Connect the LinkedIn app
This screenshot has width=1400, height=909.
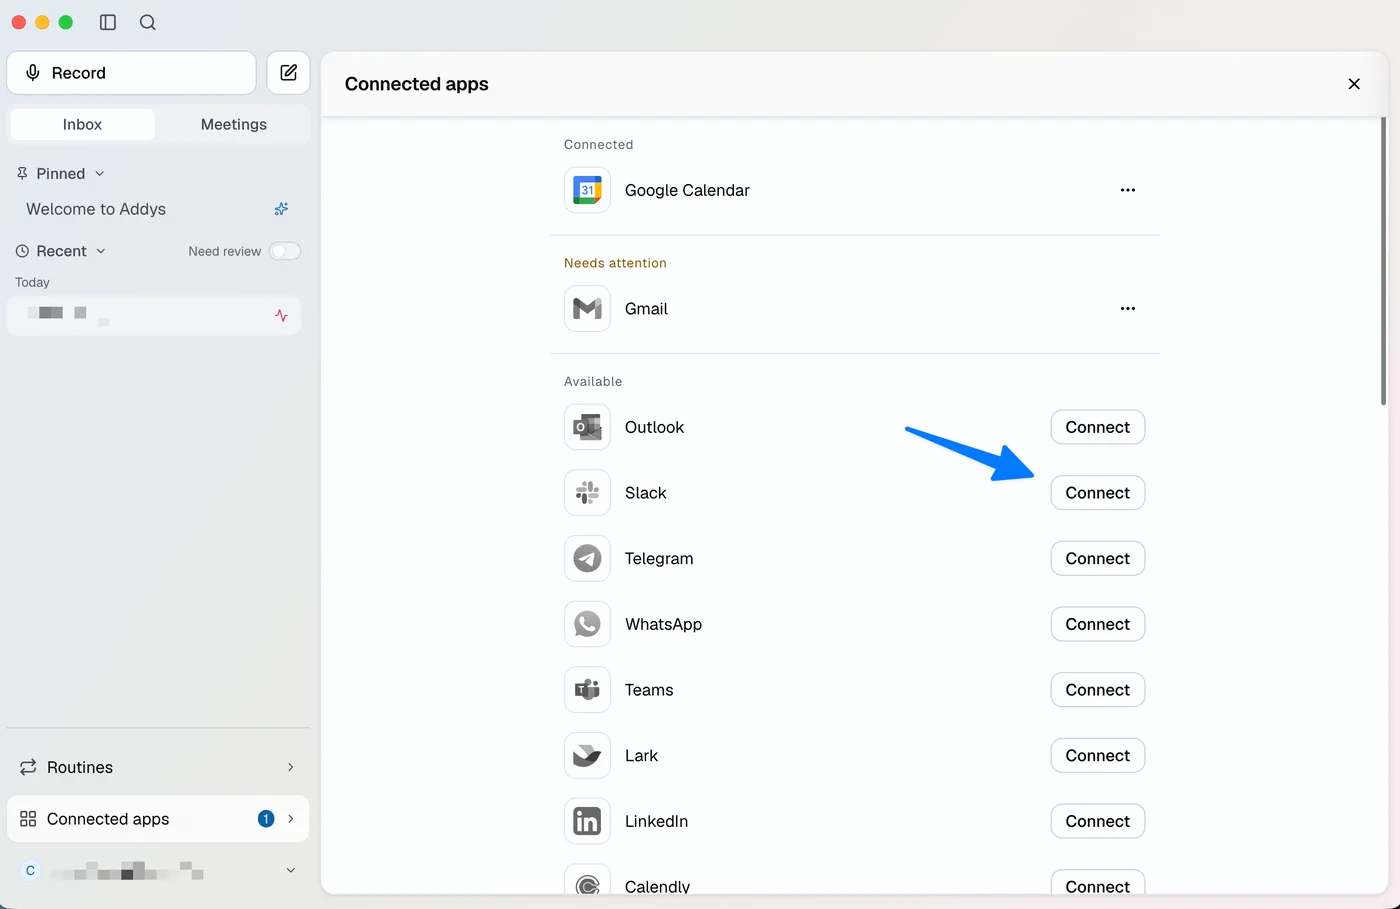[x=1097, y=821]
